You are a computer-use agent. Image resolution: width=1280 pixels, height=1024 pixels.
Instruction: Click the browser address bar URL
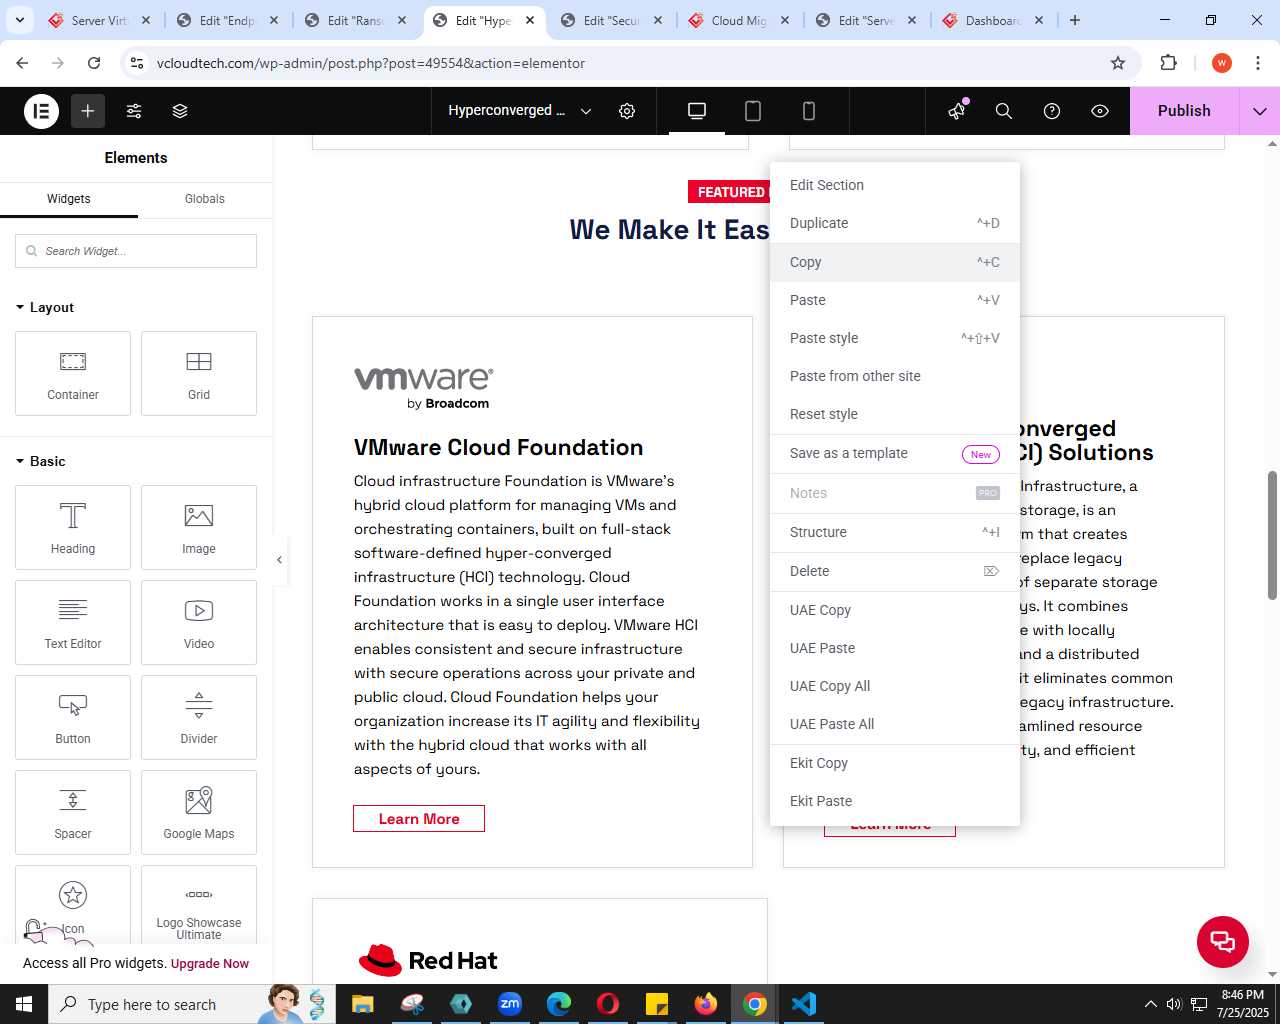click(x=371, y=63)
